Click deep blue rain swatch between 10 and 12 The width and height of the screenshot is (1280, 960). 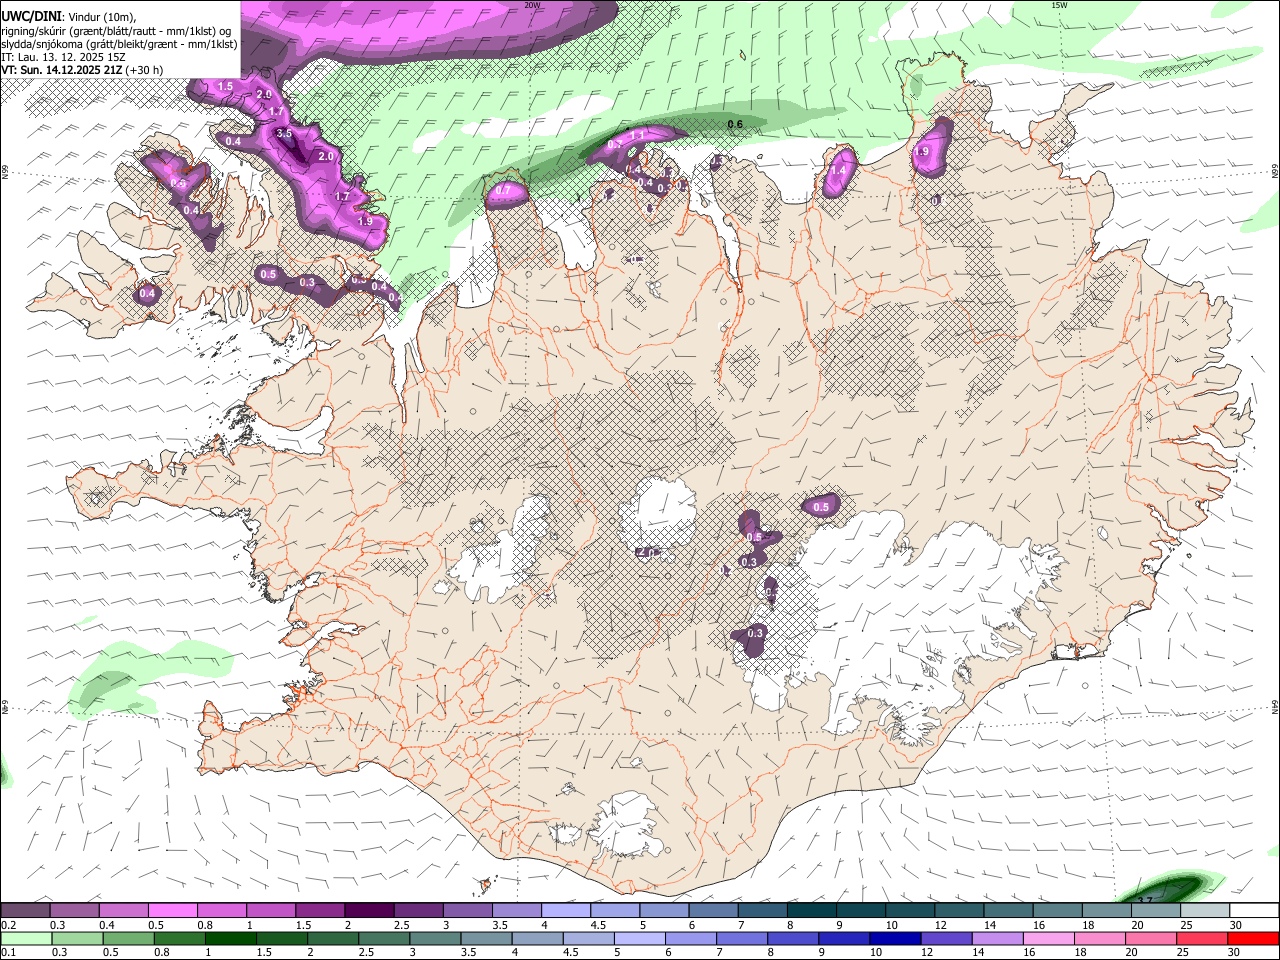(895, 938)
